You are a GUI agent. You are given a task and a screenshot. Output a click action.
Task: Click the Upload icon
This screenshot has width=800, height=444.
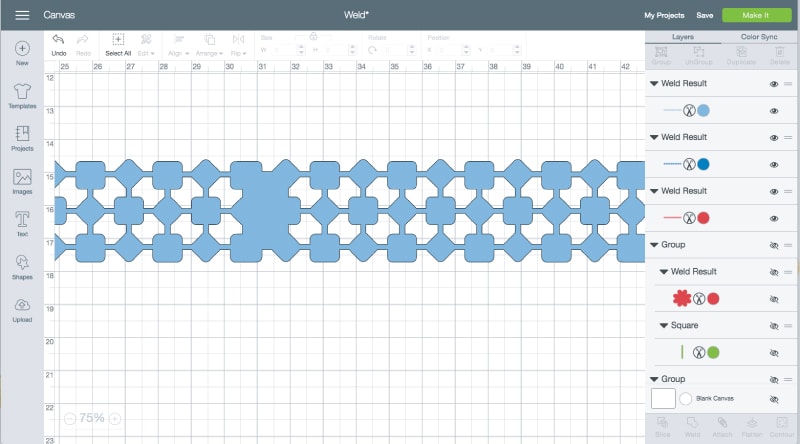(x=22, y=308)
